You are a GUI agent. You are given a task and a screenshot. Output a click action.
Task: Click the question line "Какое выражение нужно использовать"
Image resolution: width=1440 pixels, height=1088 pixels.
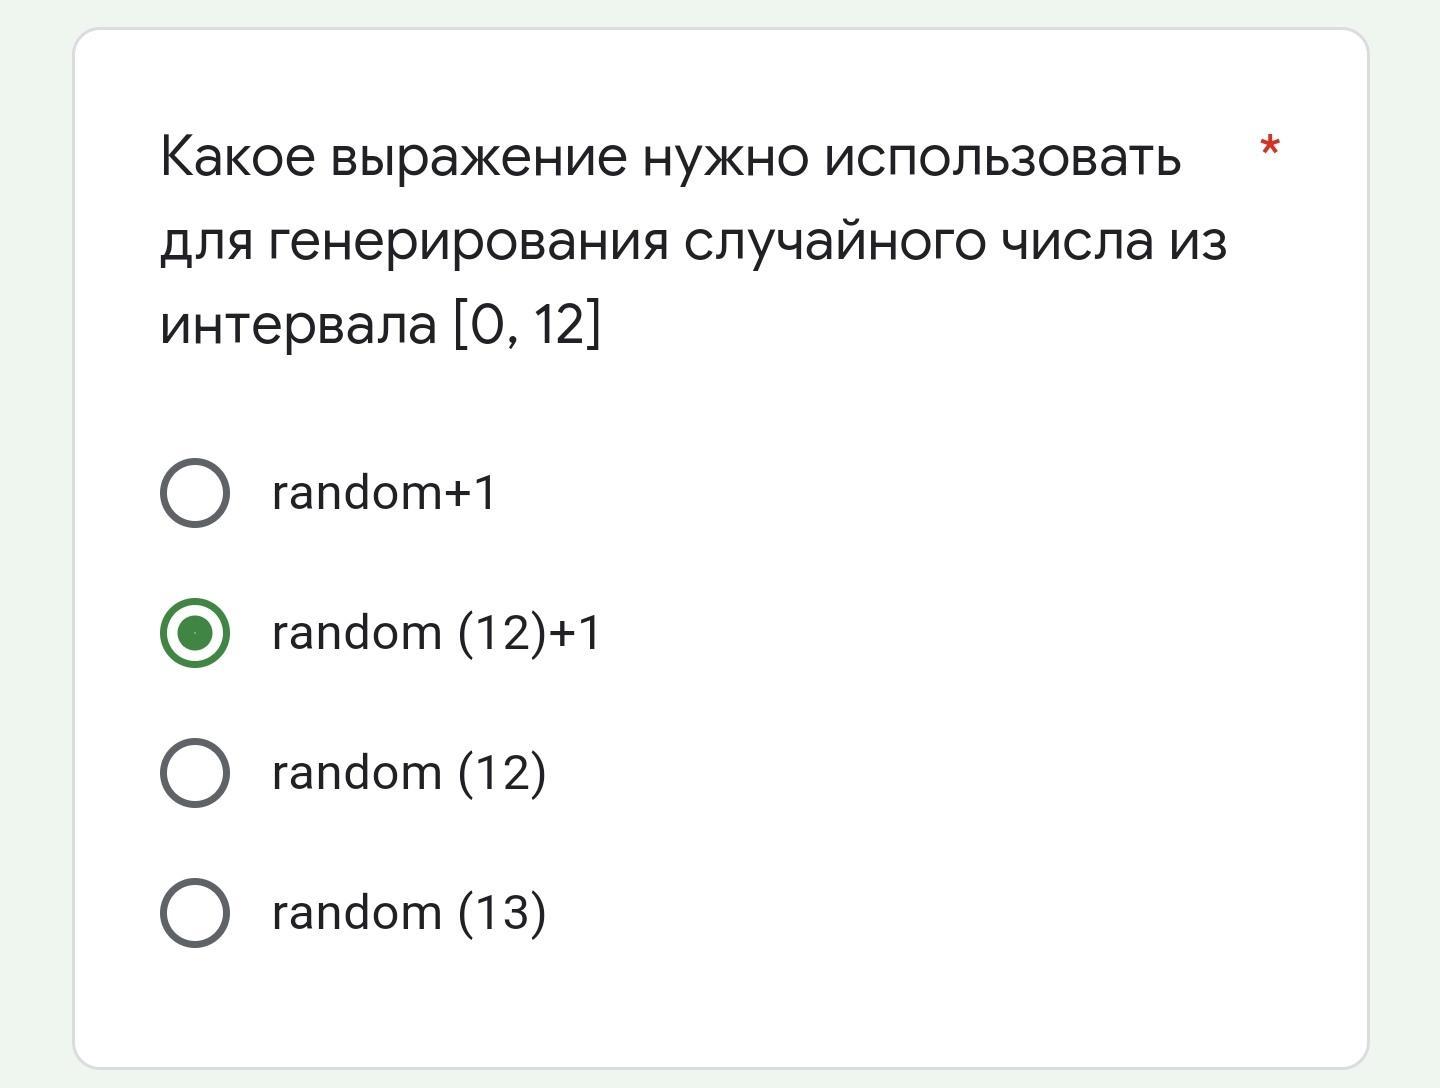point(671,157)
